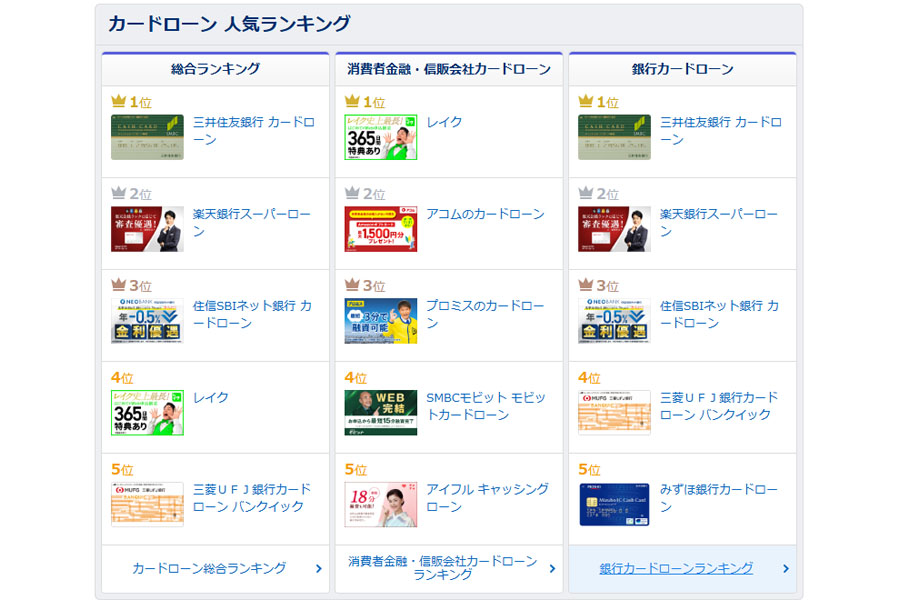Open 三井住友銀行 カードローン link in 銀行カードローン column
Screen dimensions: 900x600
[x=721, y=130]
